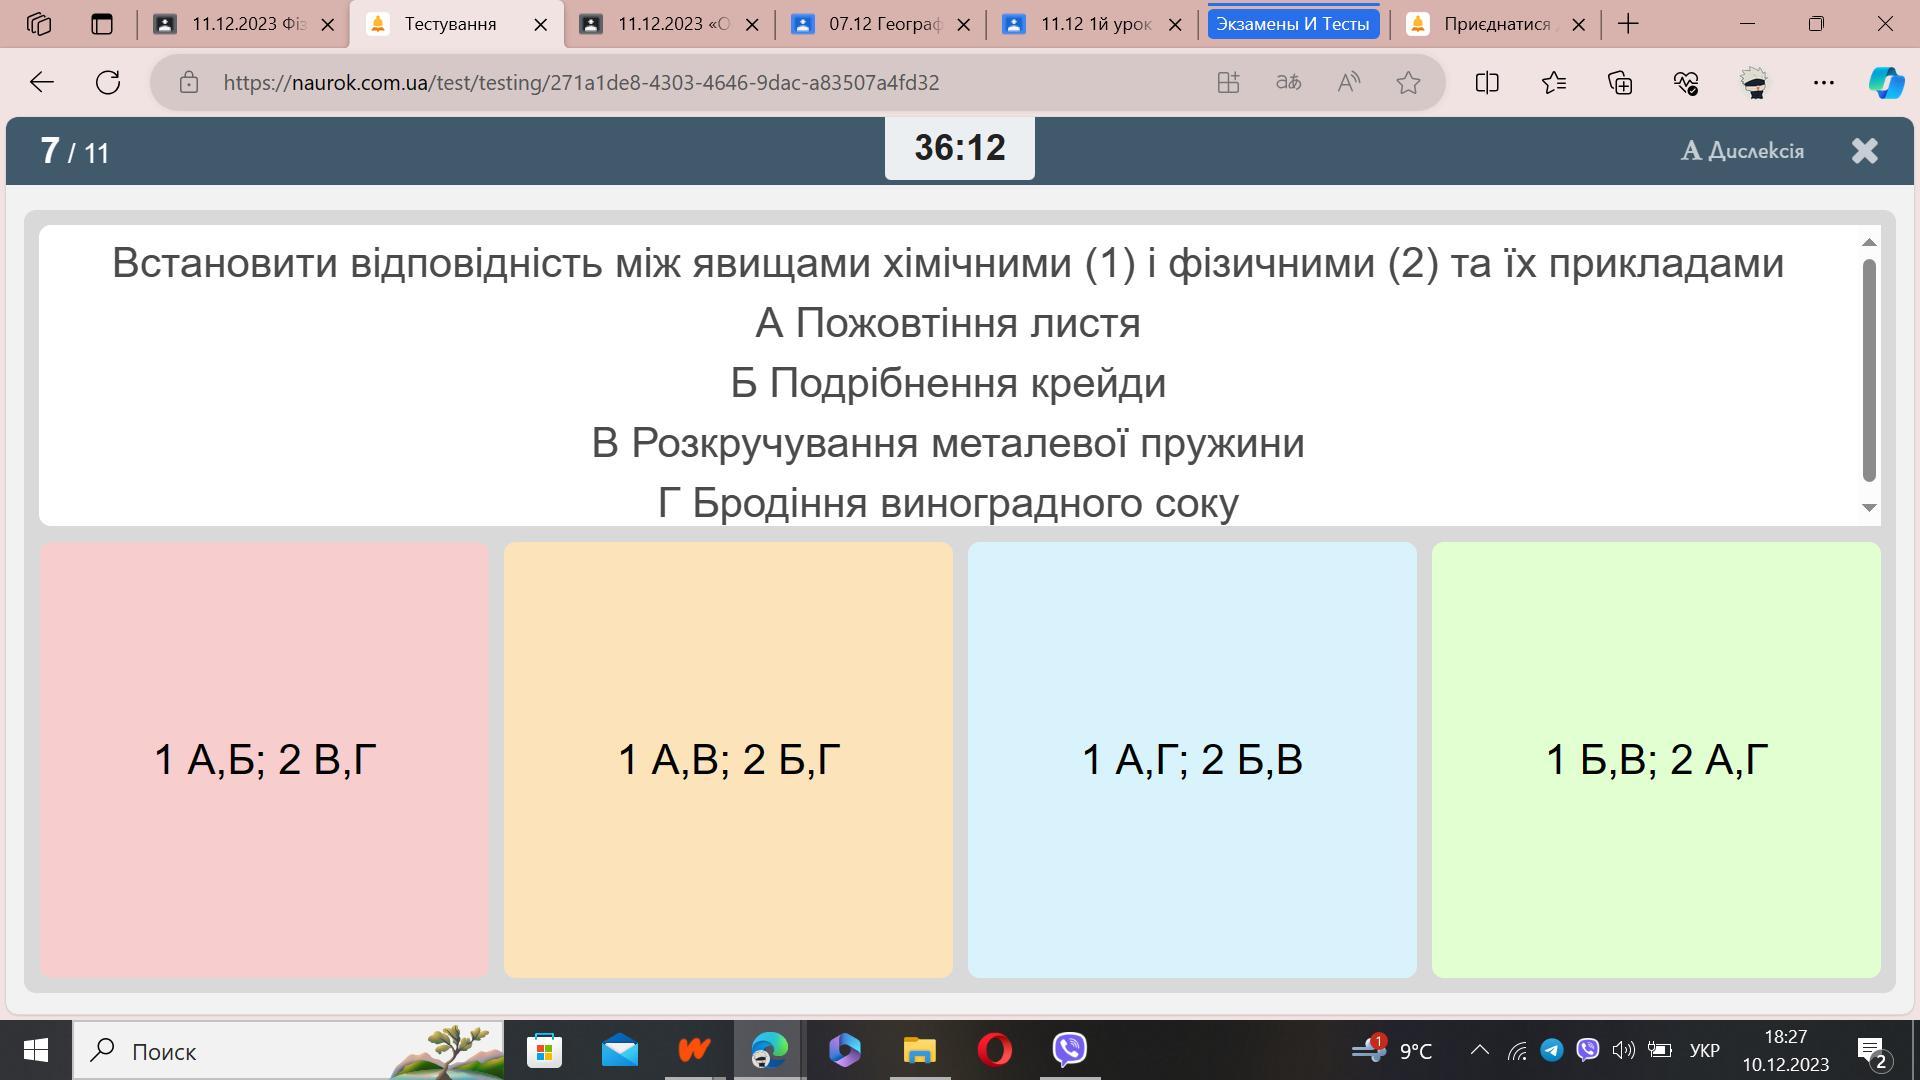Click the favorites star in address bar
Image resolution: width=1920 pixels, height=1080 pixels.
click(x=1408, y=83)
